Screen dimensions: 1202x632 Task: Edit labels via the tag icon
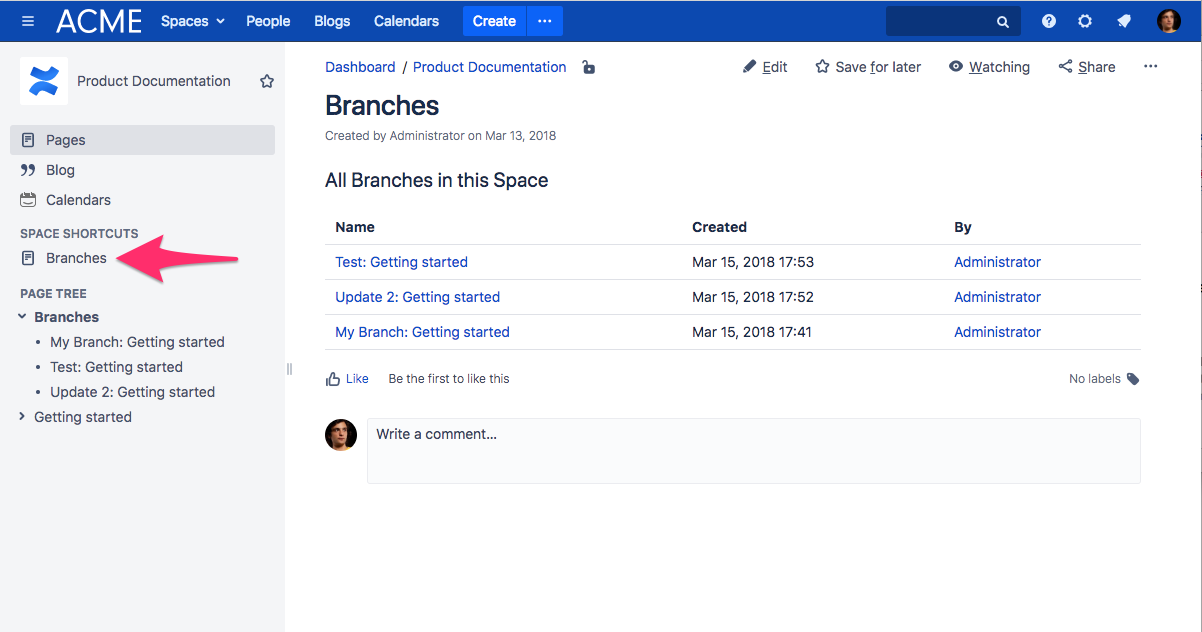[x=1133, y=379]
